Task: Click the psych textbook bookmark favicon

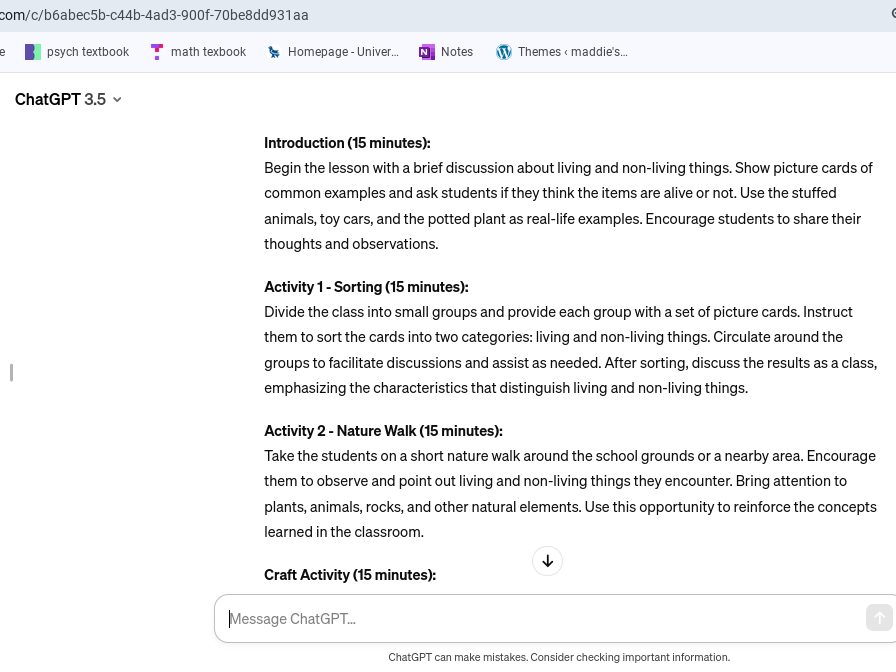Action: [x=33, y=52]
